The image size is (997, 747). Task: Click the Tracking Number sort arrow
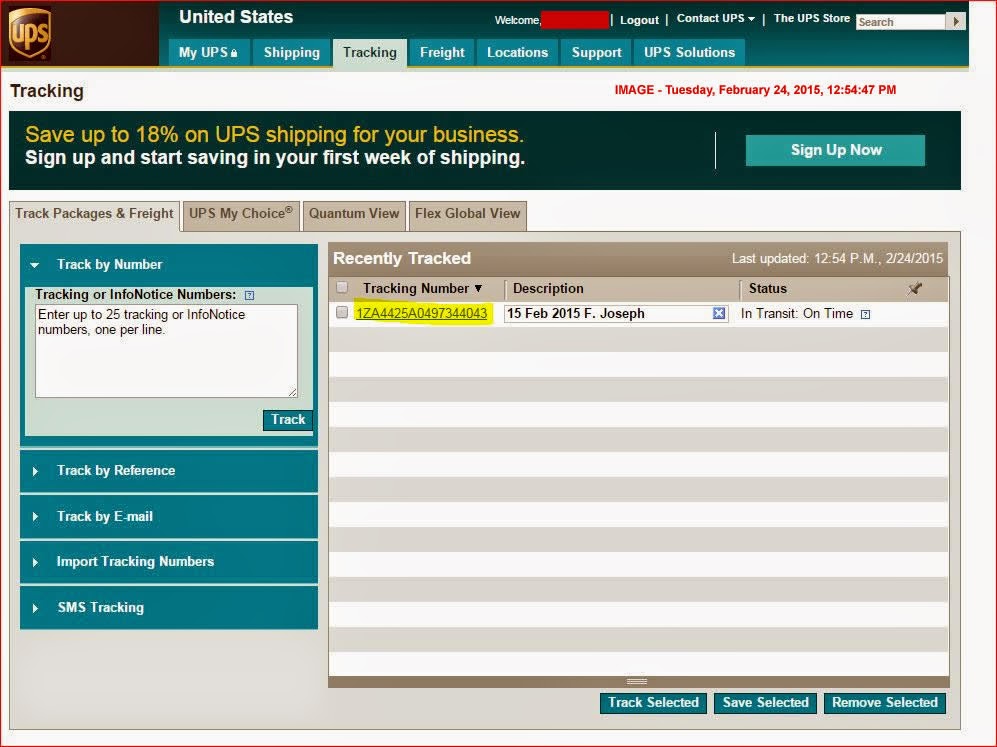[x=478, y=288]
